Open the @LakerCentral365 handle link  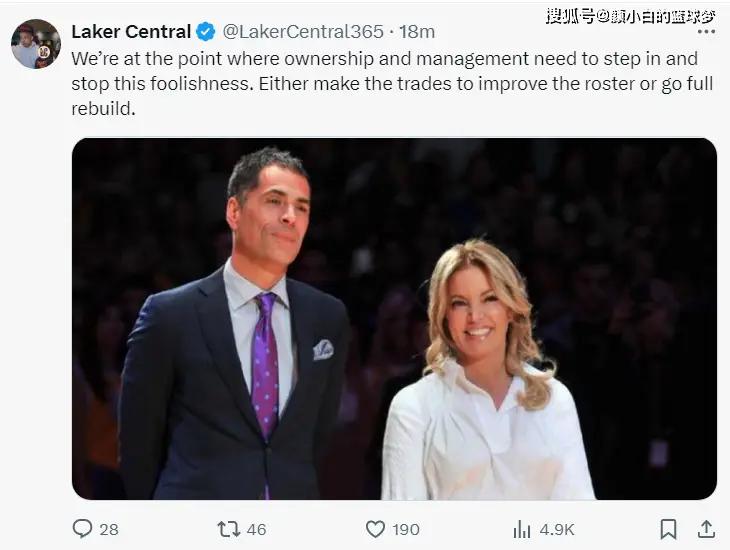304,32
